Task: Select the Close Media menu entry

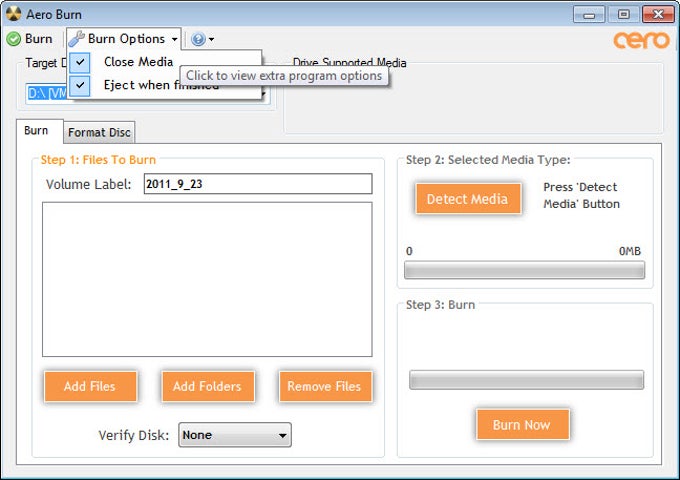Action: pyautogui.click(x=165, y=62)
